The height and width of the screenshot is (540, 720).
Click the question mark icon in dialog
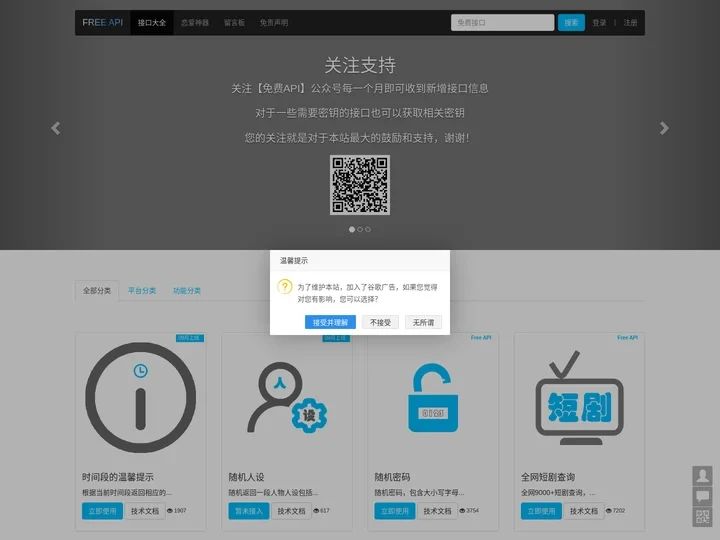coord(285,287)
